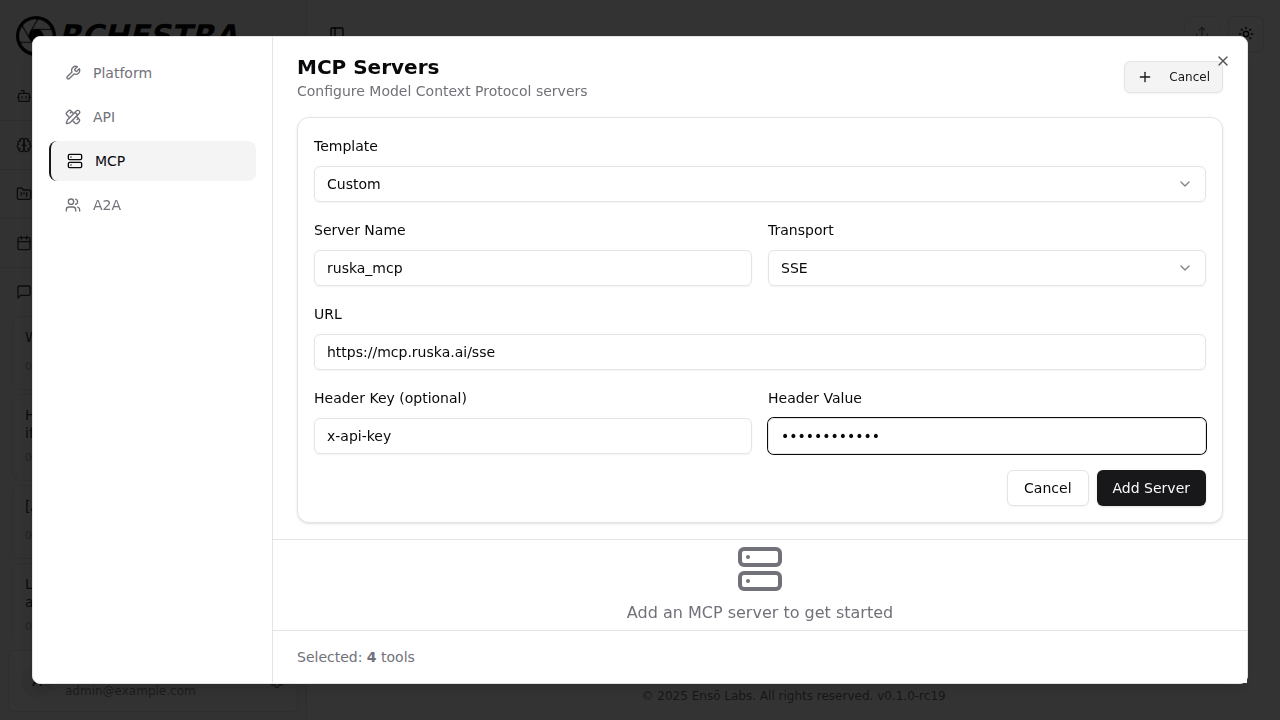Open the Template dropdown showing Custom
The height and width of the screenshot is (720, 1280).
tap(760, 184)
